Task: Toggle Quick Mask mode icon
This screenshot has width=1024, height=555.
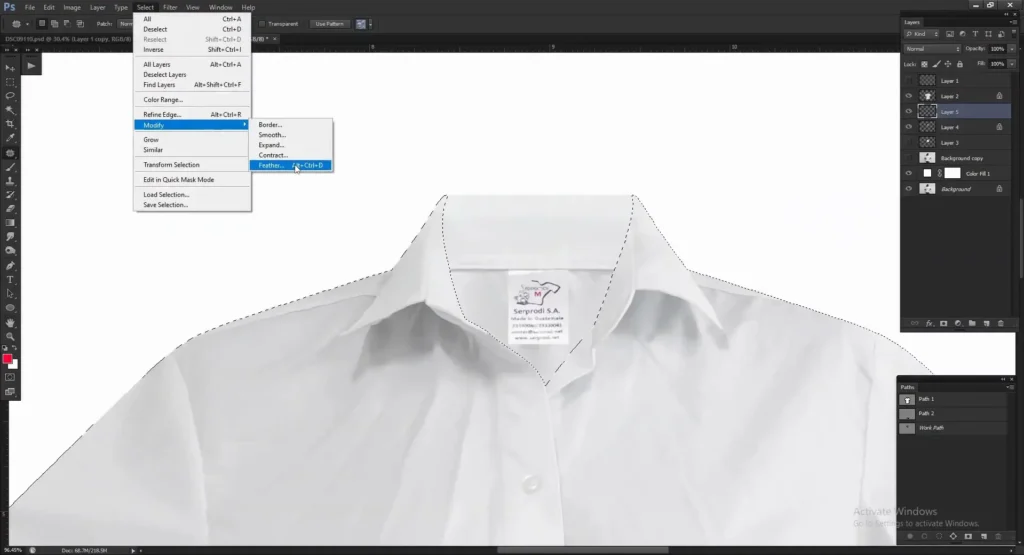Action: (x=10, y=377)
